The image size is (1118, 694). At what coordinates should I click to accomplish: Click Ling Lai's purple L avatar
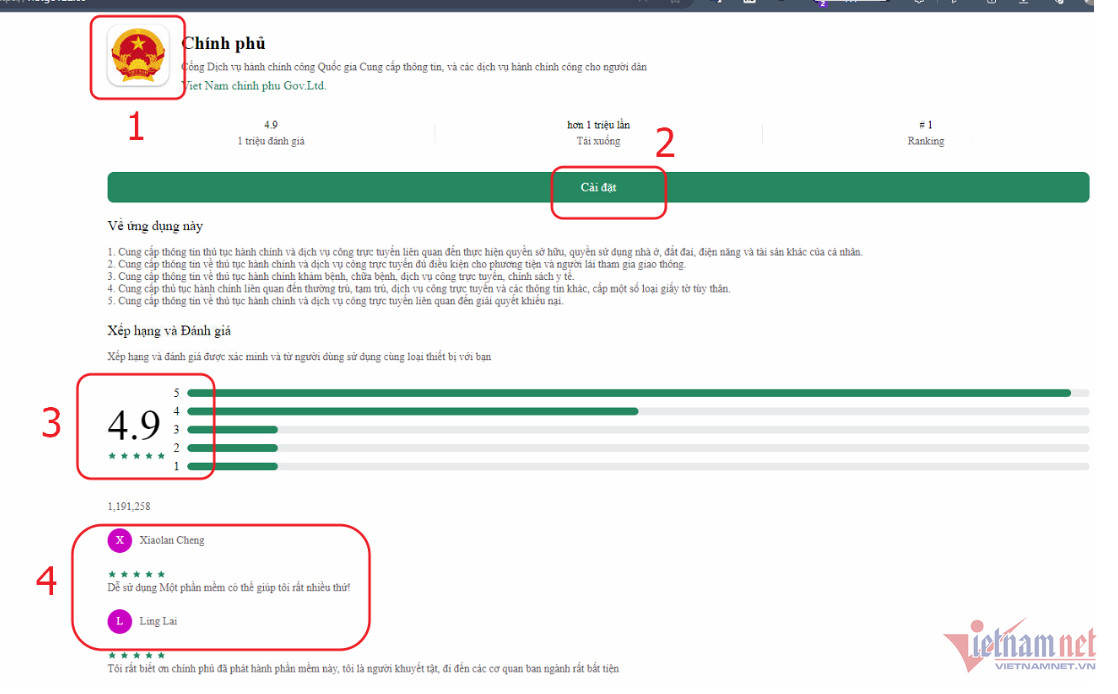120,621
